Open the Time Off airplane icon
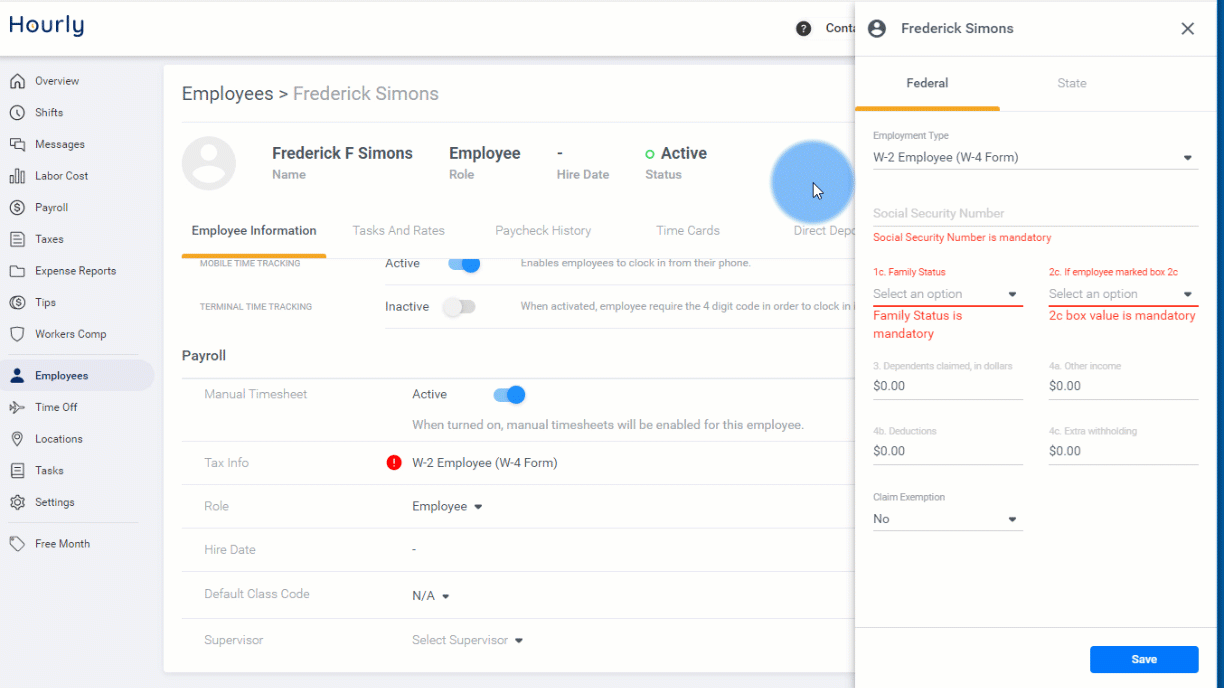This screenshot has height=688, width=1224. click(x=17, y=407)
